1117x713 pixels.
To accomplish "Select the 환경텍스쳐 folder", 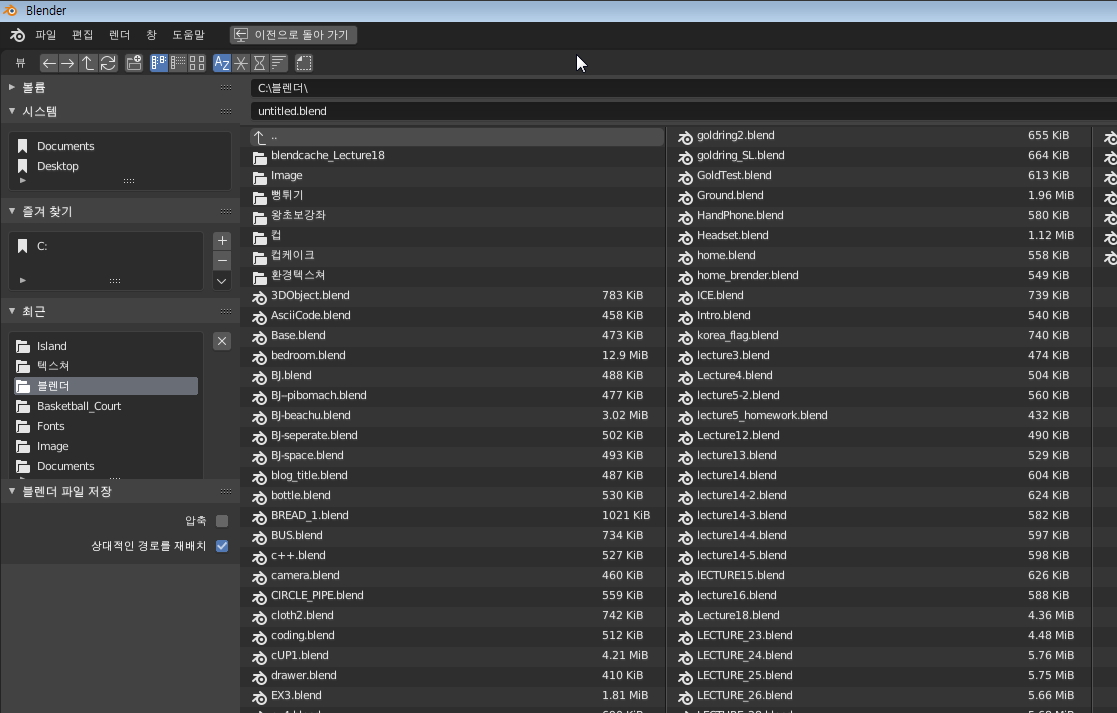I will pyautogui.click(x=457, y=275).
